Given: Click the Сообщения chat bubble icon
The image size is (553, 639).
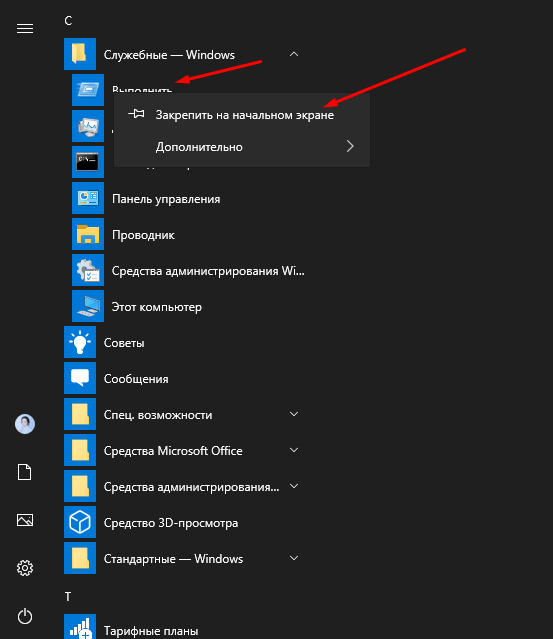Looking at the screenshot, I should pyautogui.click(x=80, y=378).
